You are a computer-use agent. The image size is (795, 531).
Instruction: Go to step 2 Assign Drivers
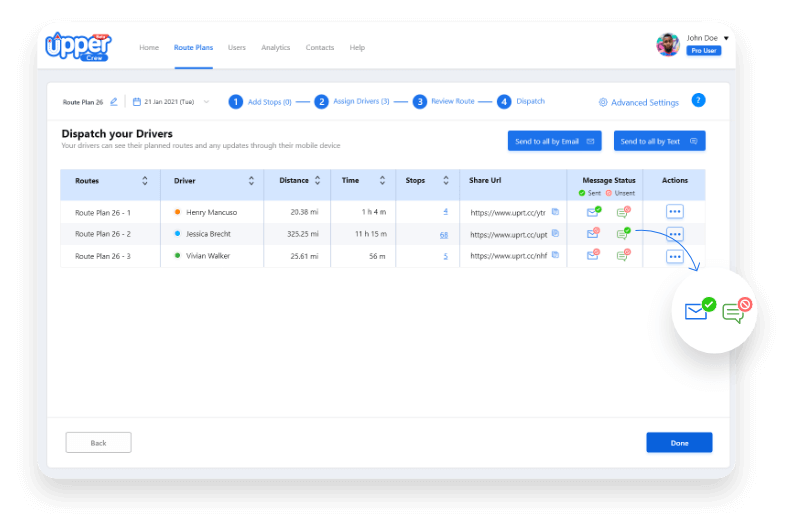pyautogui.click(x=352, y=101)
